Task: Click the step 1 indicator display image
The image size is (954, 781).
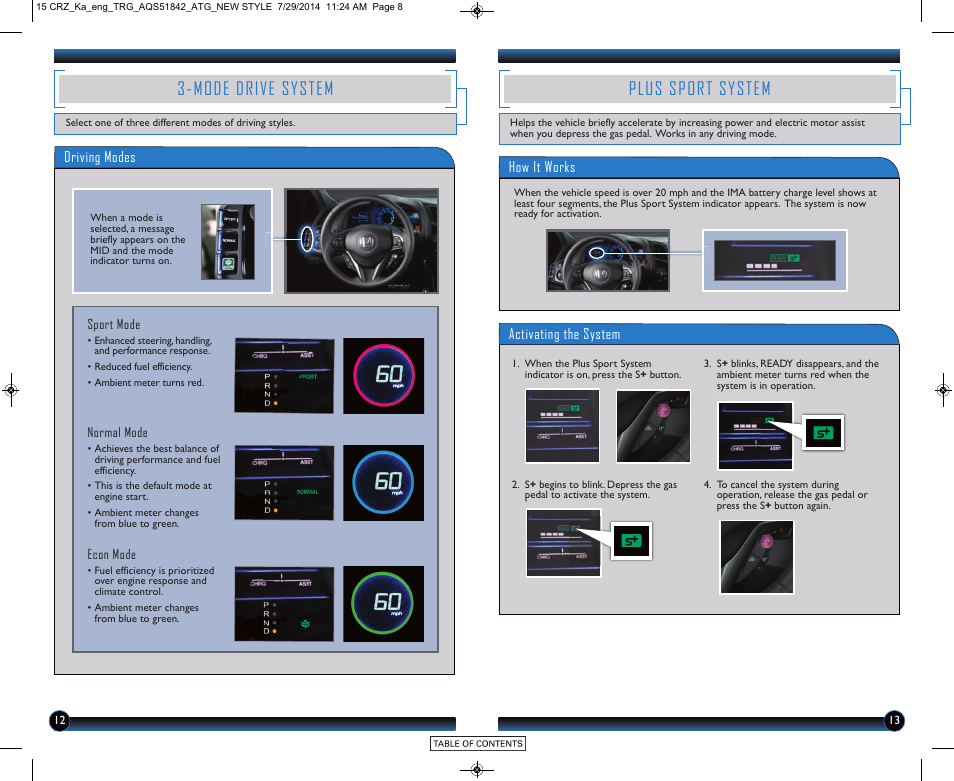Action: point(562,426)
